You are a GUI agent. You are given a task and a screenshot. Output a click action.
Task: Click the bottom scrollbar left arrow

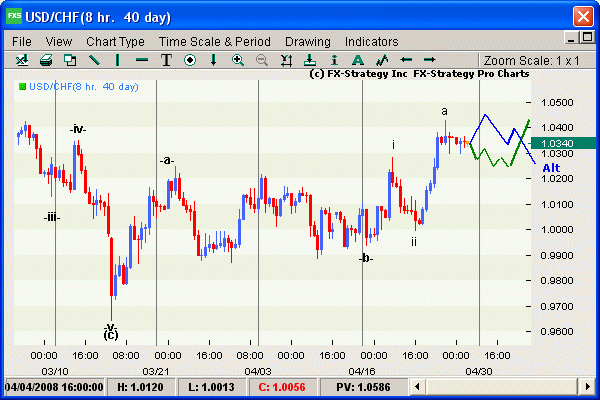(417, 387)
